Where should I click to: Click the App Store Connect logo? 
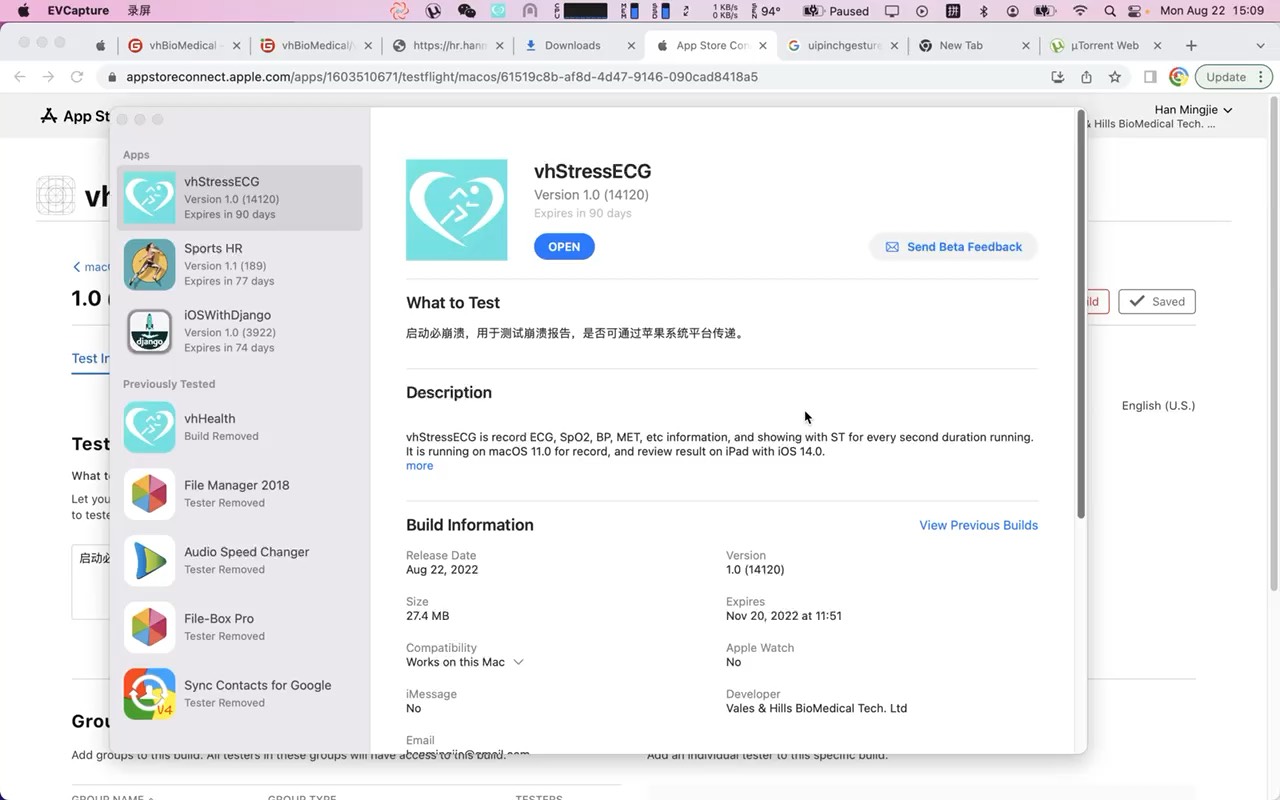coord(74,116)
